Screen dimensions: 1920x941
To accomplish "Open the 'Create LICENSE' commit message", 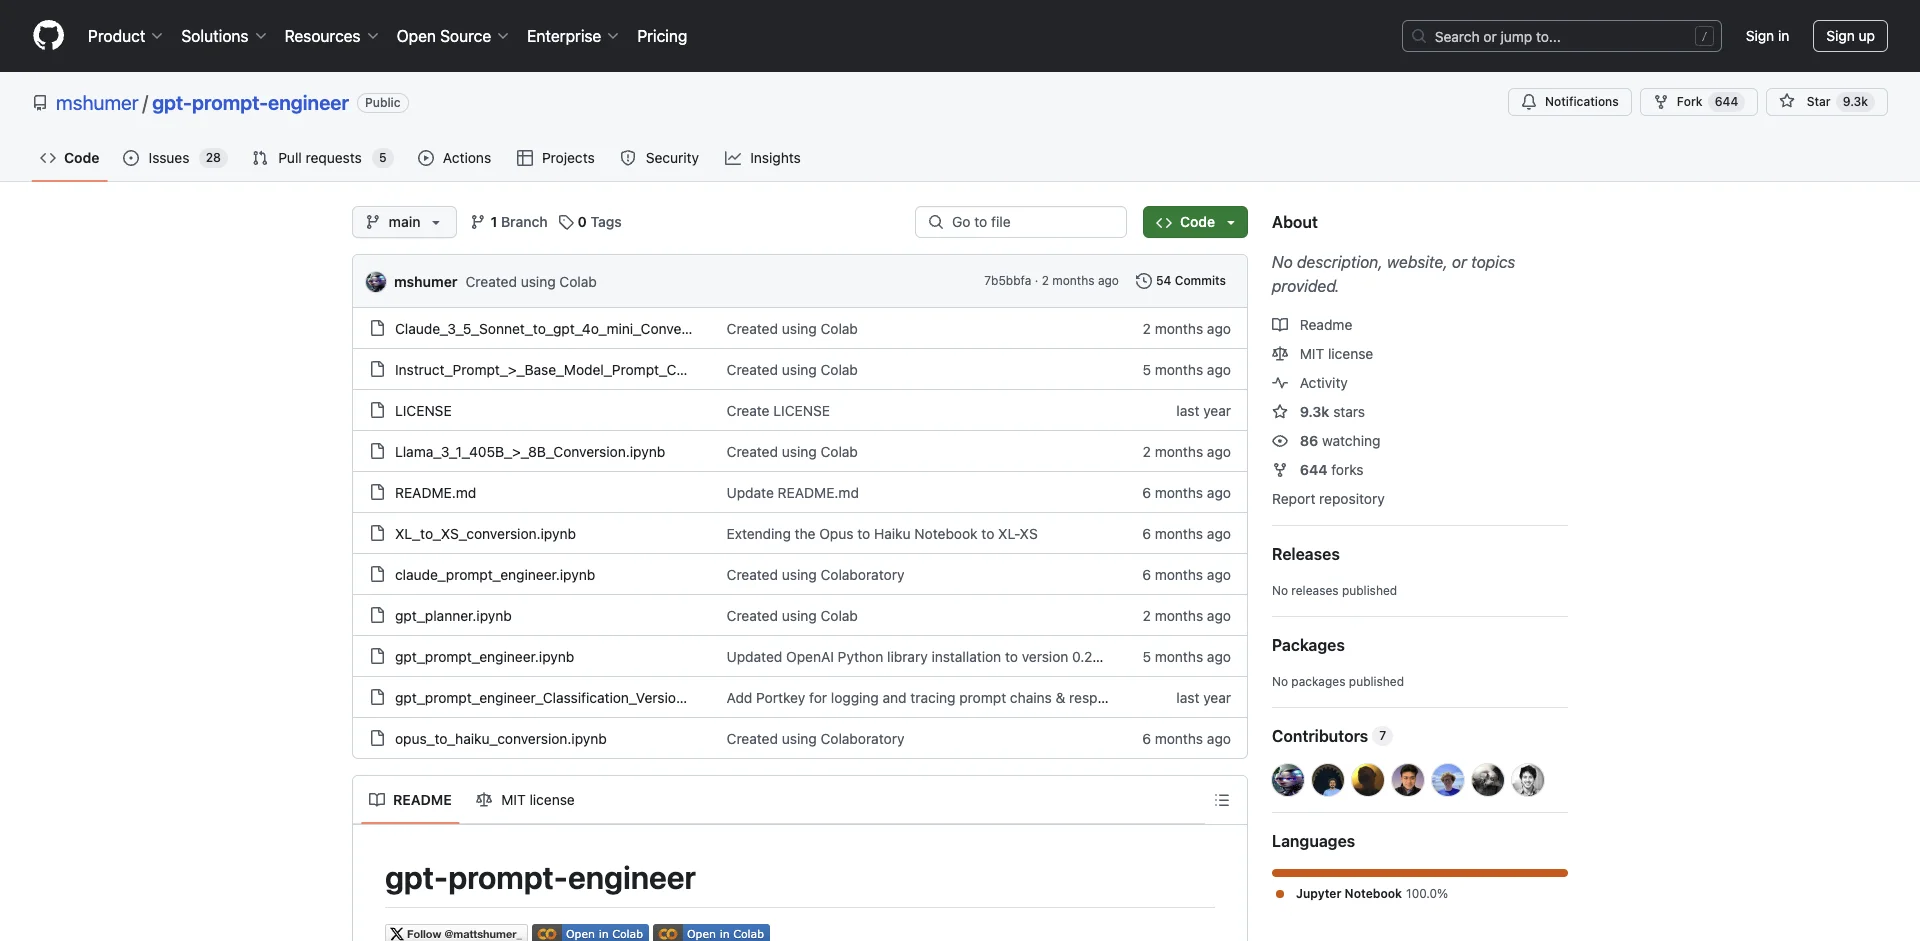I will [778, 411].
